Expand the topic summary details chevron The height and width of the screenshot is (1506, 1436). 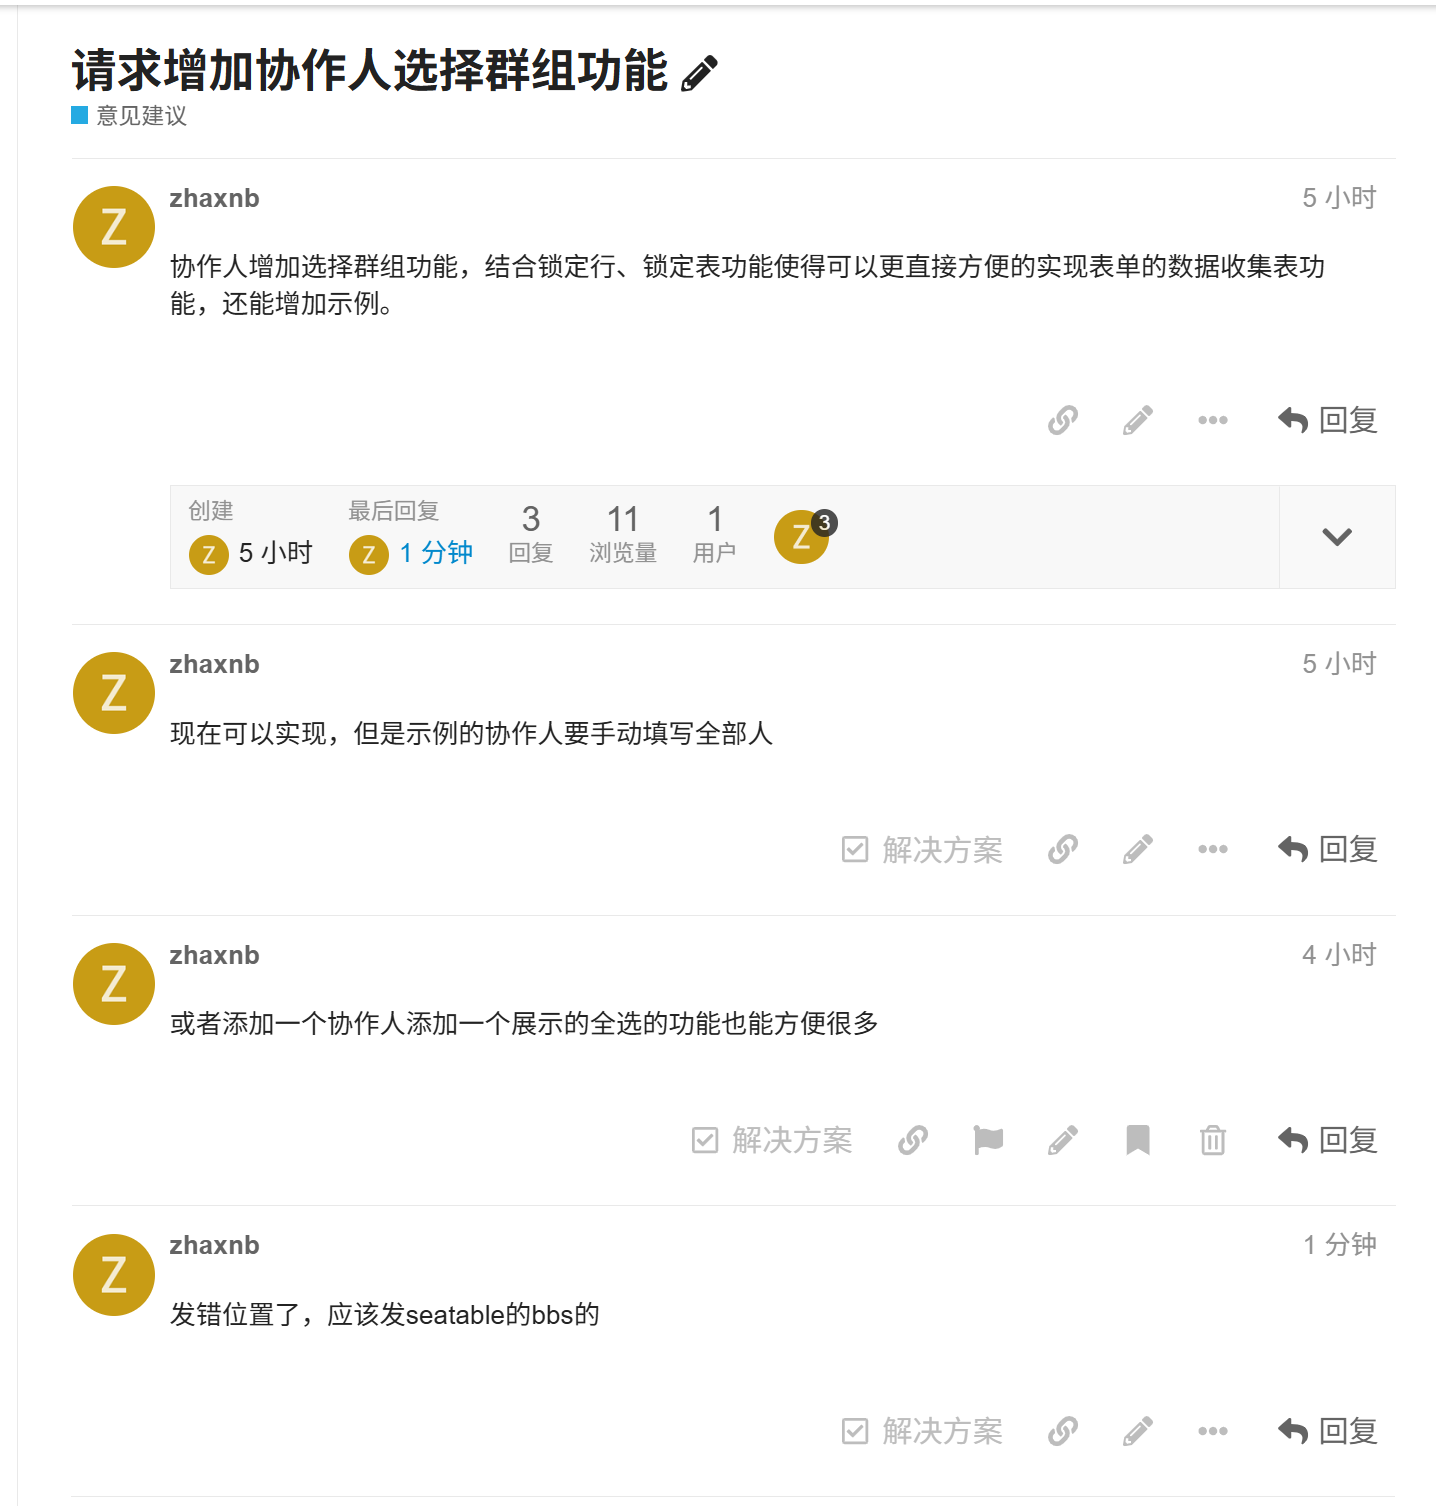click(1337, 537)
